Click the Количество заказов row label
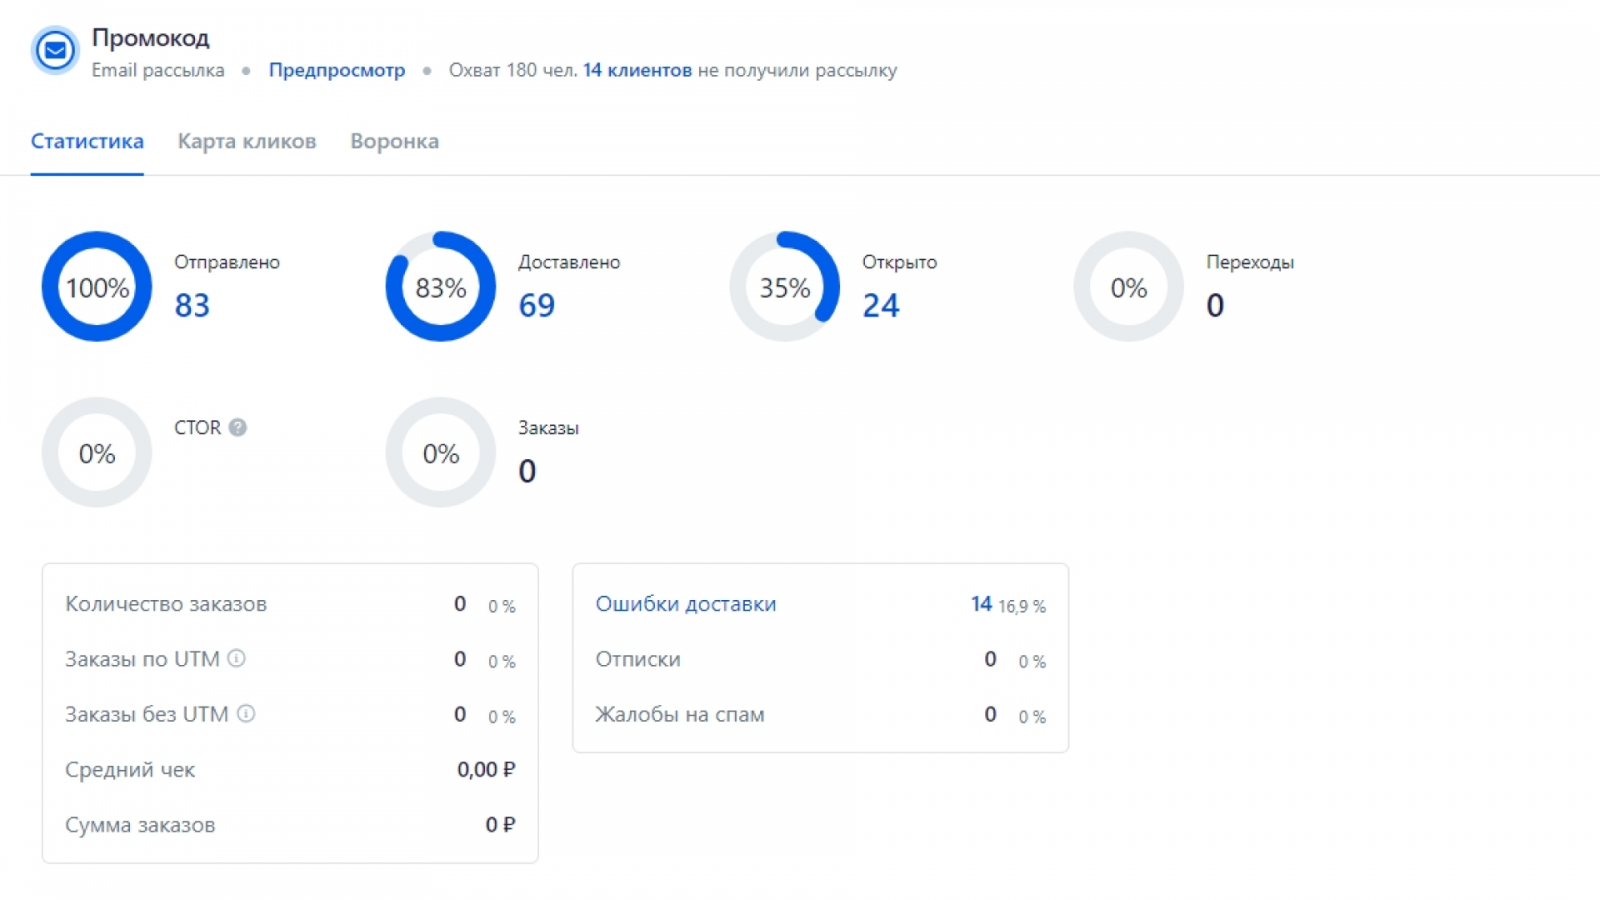This screenshot has height=900, width=1600. [x=166, y=604]
